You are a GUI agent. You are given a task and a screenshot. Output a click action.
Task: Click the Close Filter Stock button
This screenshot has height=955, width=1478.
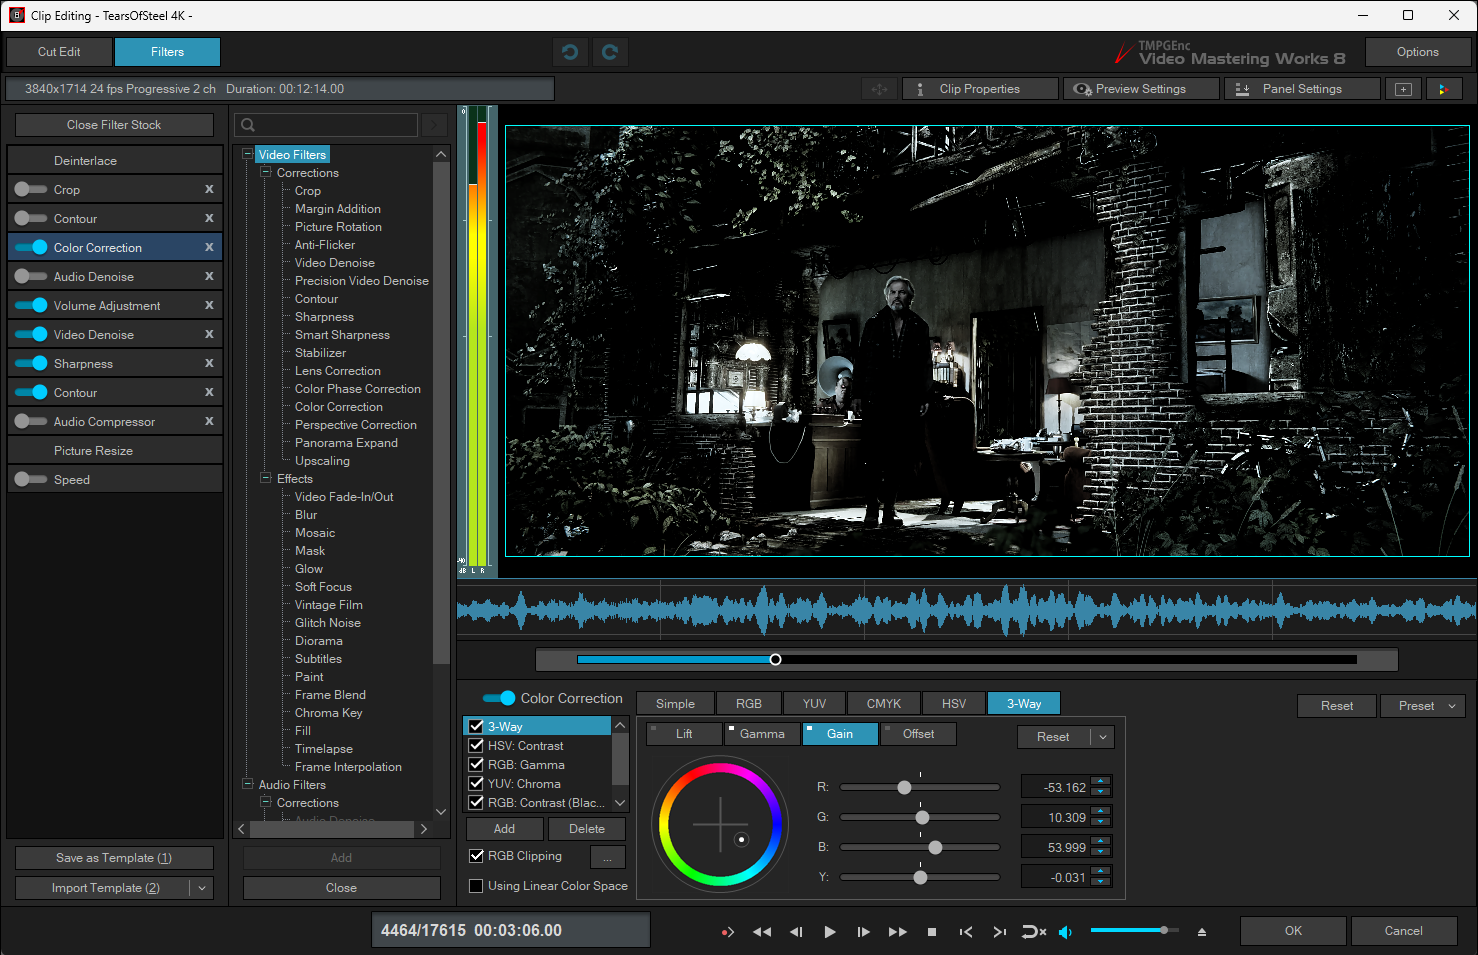(114, 125)
